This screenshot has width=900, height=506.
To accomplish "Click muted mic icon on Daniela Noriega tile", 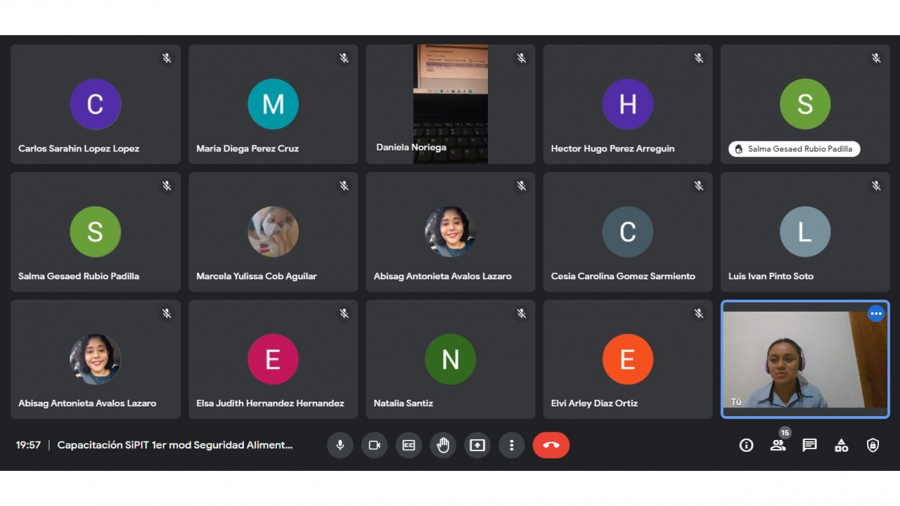I will [x=521, y=59].
